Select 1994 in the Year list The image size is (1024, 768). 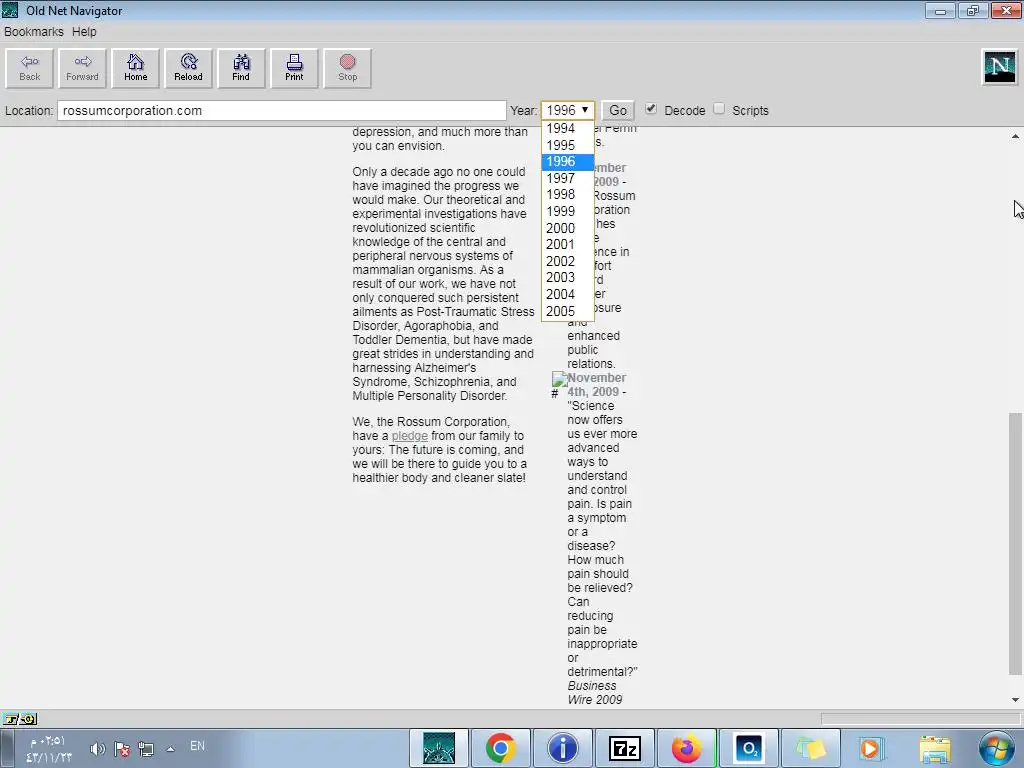click(x=568, y=129)
